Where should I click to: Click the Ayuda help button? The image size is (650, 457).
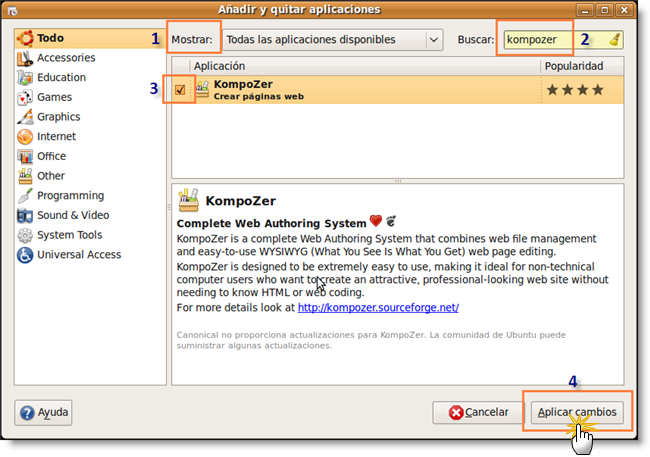[43, 413]
